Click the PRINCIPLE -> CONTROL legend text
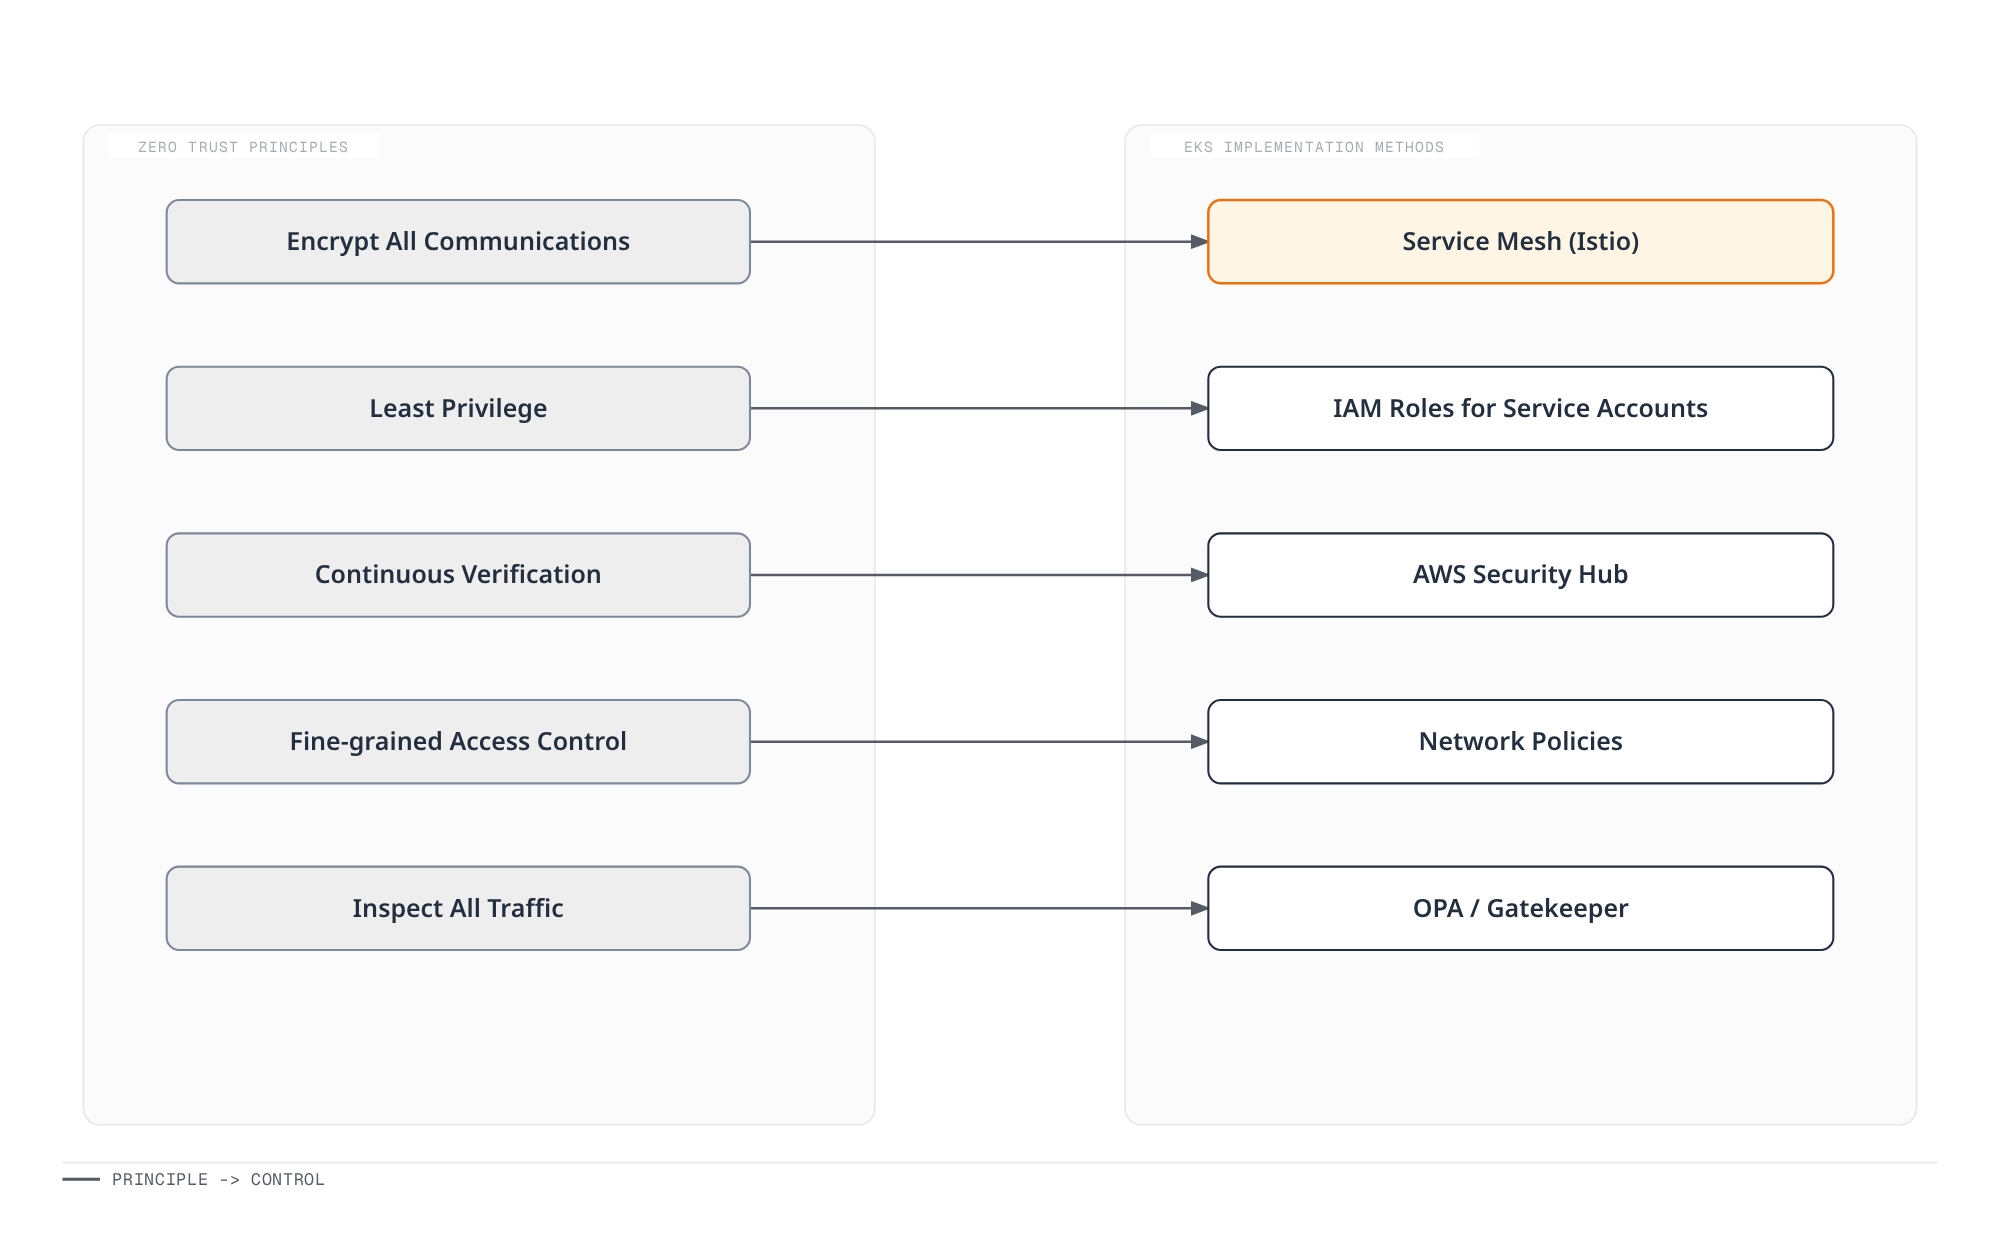The height and width of the screenshot is (1250, 2000). coord(218,1180)
